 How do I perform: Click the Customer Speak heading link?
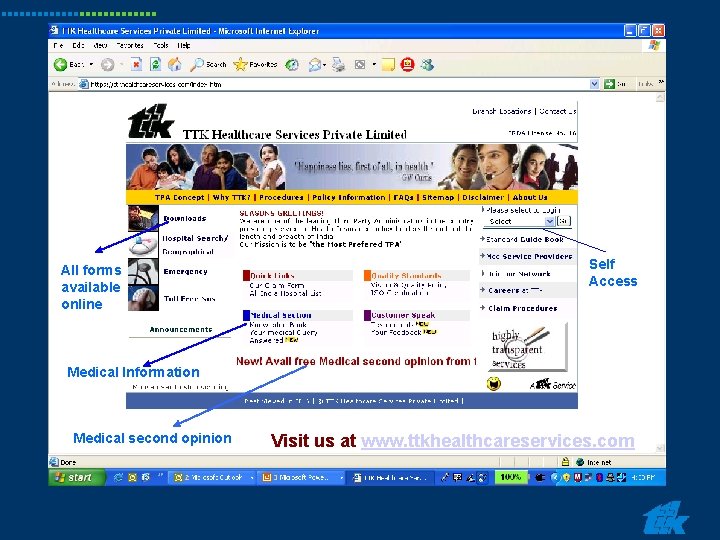403,315
